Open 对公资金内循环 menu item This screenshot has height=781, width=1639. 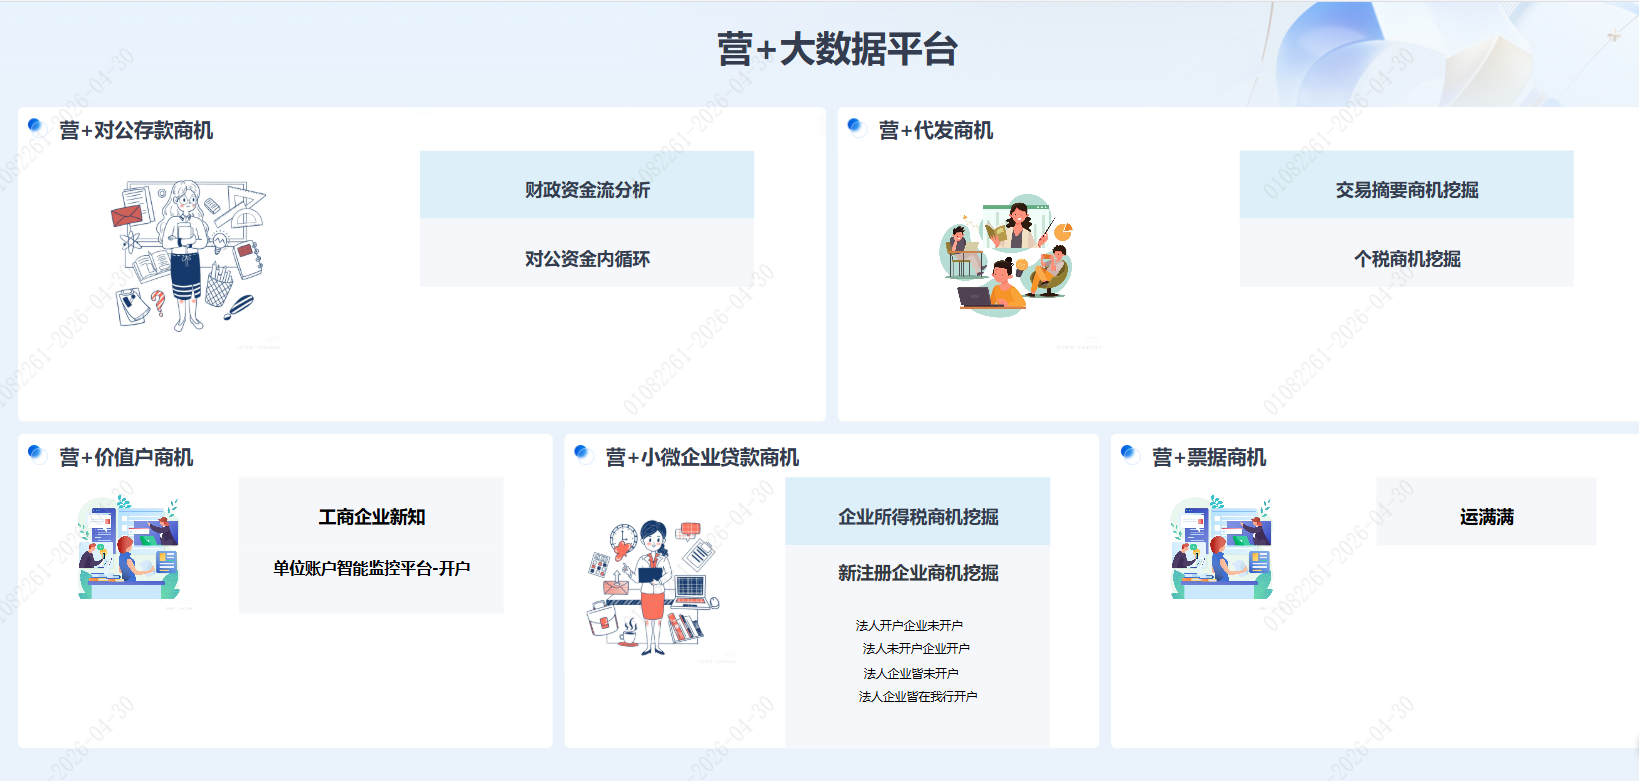pos(587,254)
